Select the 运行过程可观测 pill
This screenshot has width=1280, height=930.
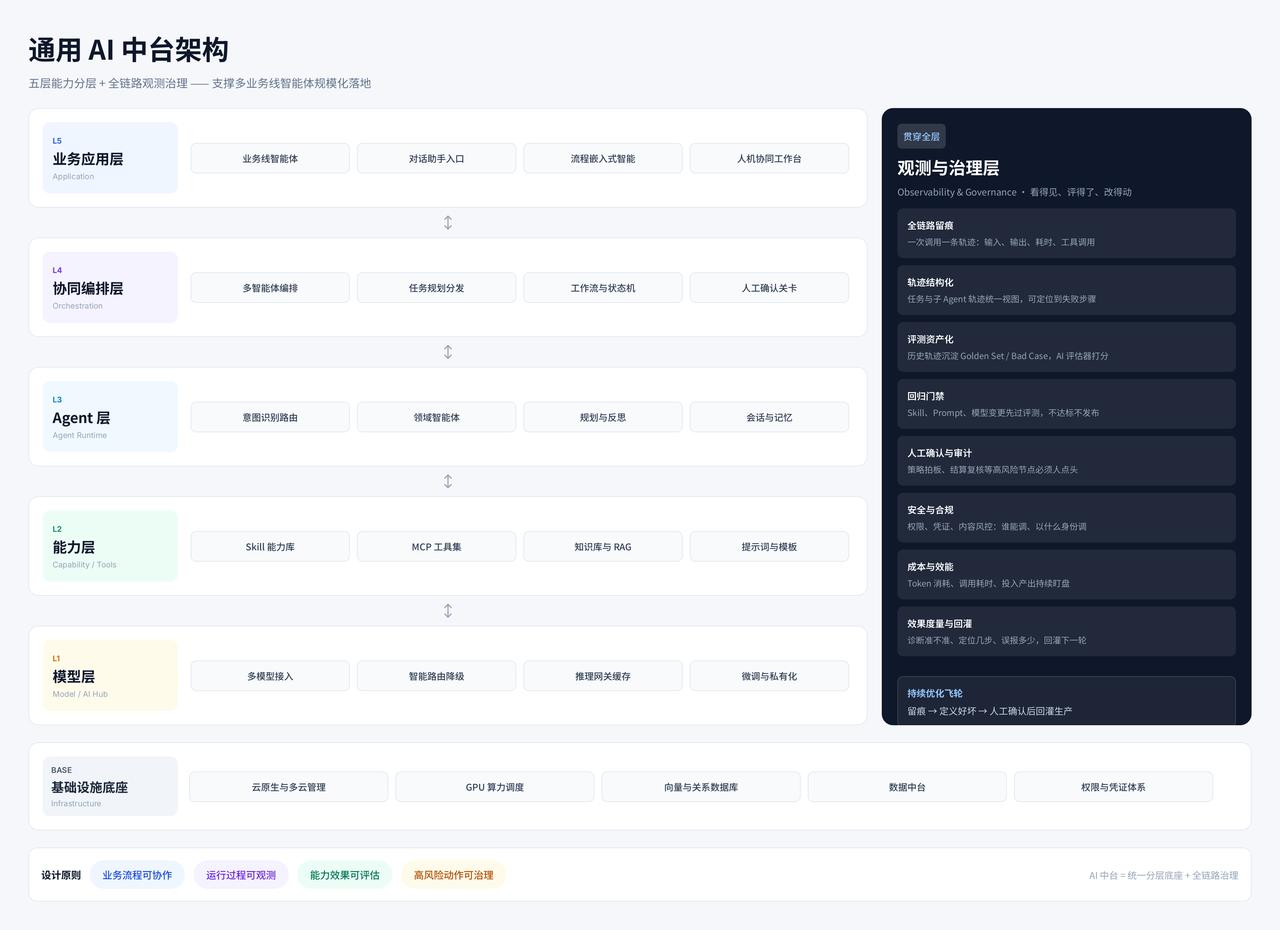(x=241, y=875)
